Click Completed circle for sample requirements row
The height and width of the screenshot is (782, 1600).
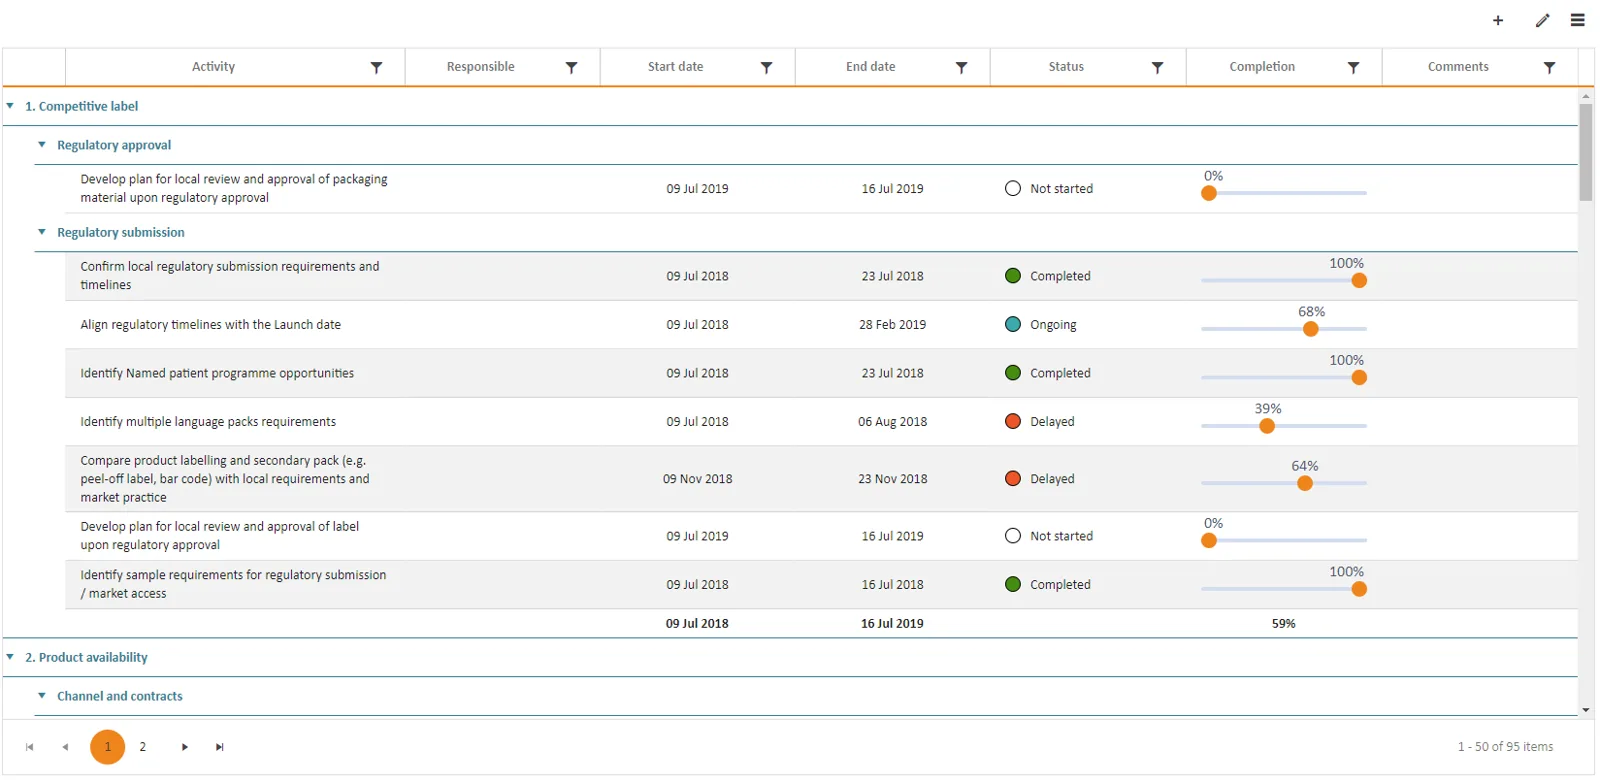point(1013,584)
